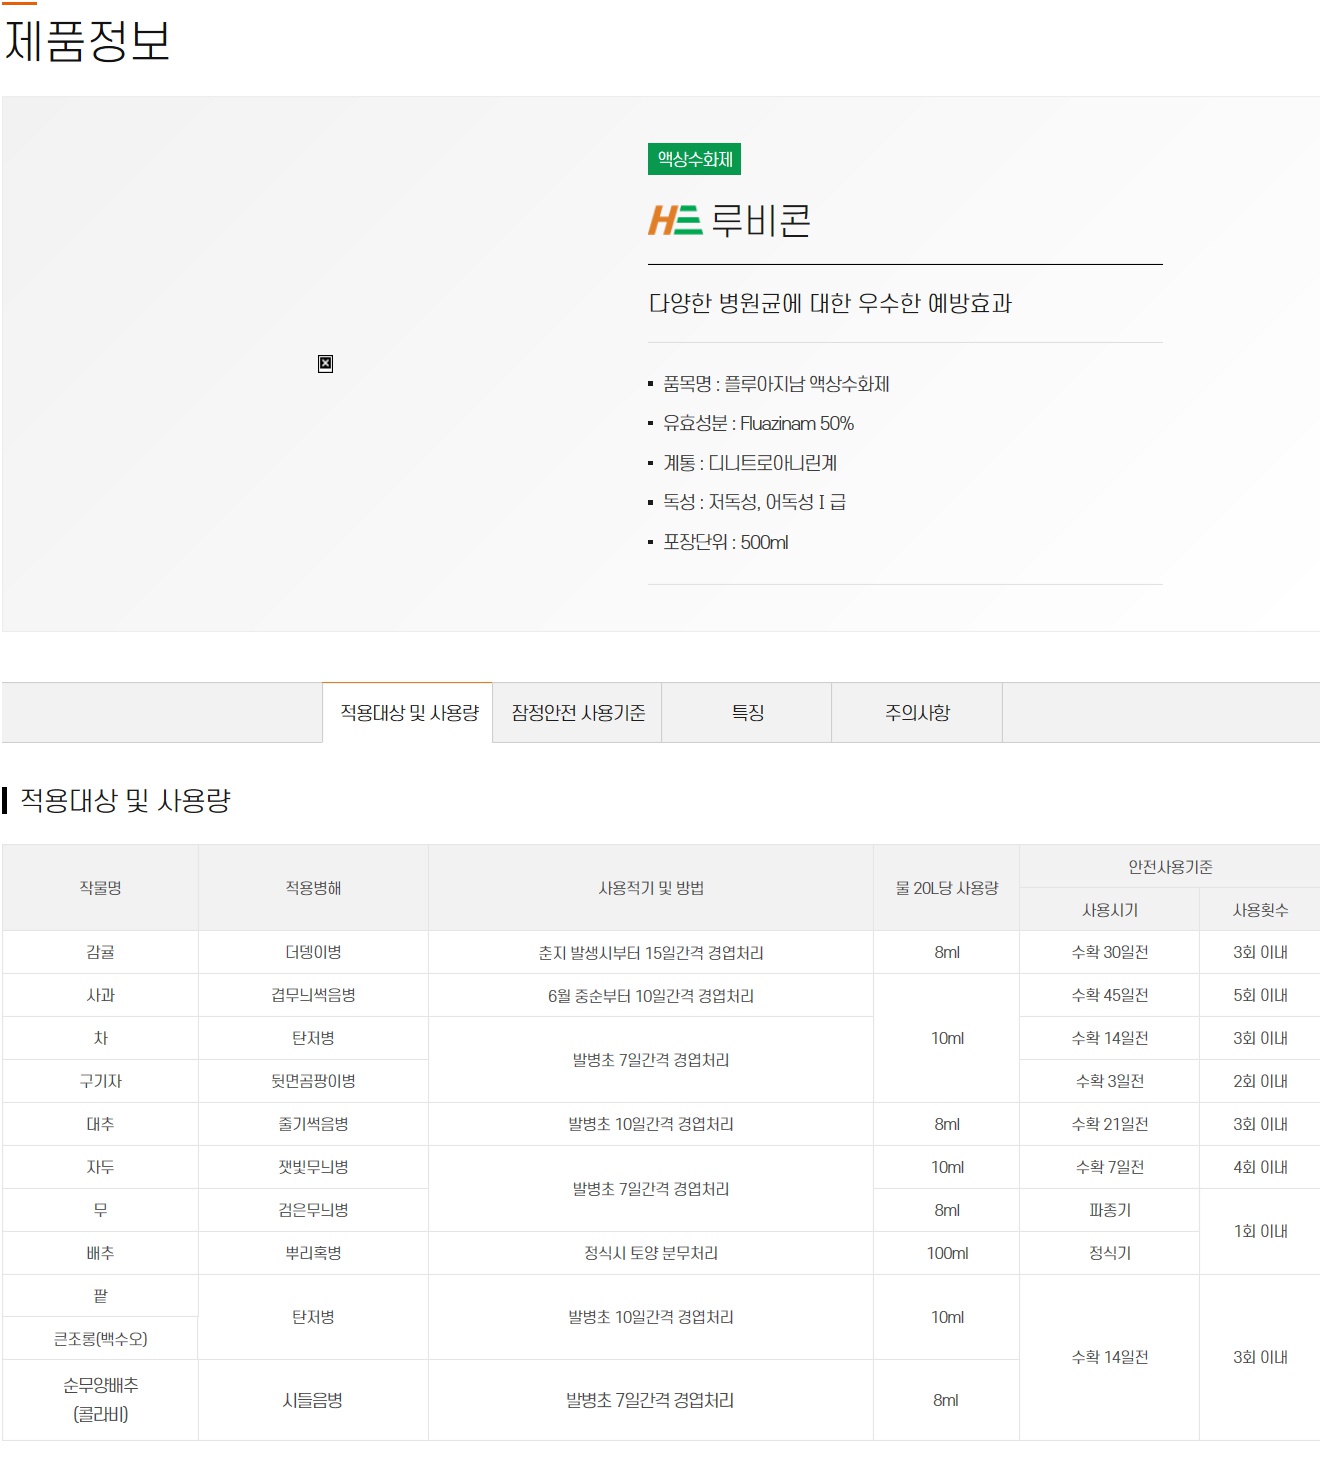1320x1468 pixels.
Task: Click the 줄기썩음병 cell
Action: point(313,1124)
